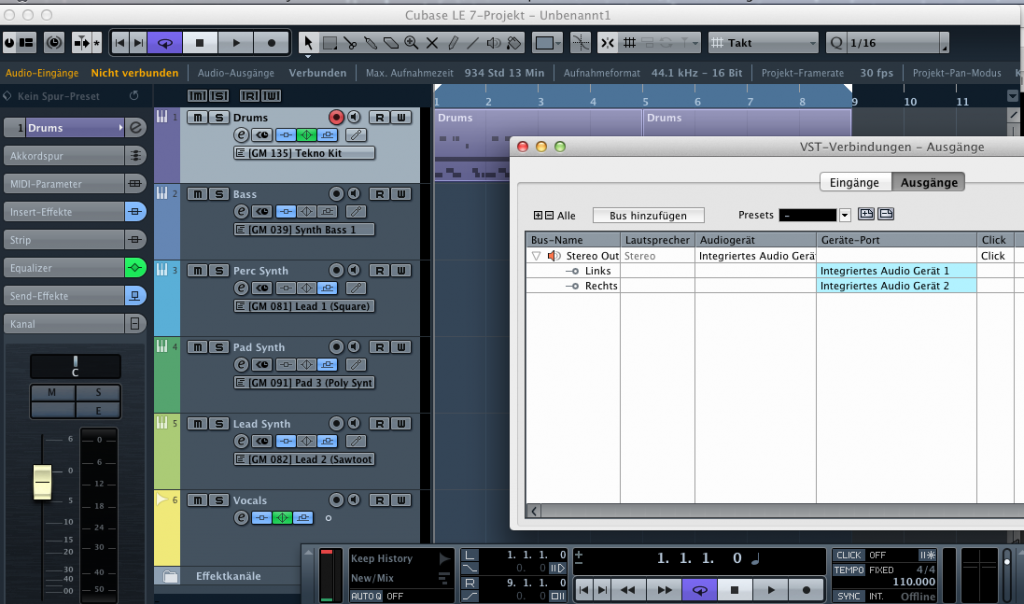Open the '[GM 091] Pad 3' program selector
This screenshot has width=1024, height=604.
point(304,383)
